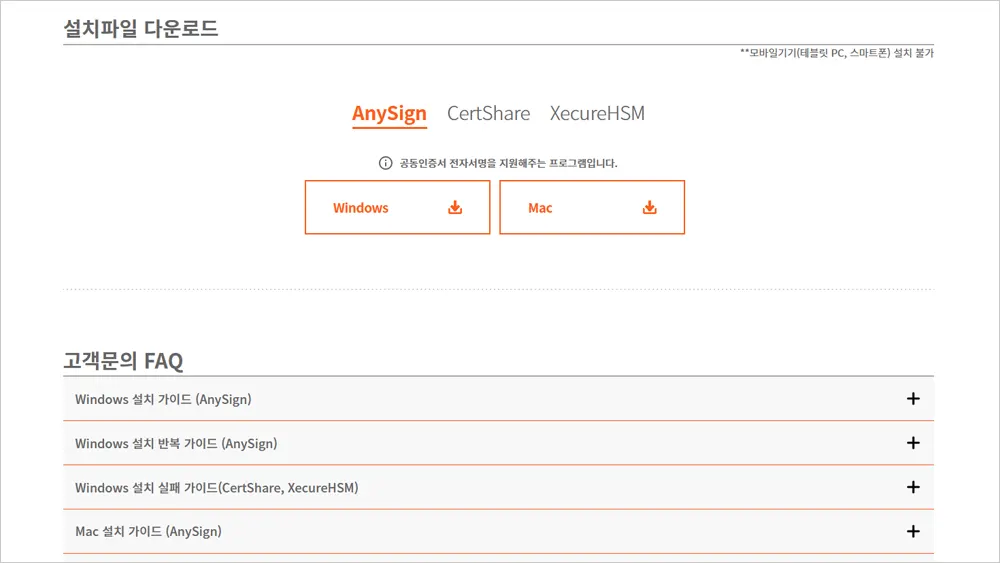
Task: Open FAQ 'Windows 설치 실패 가이드(CertShare, XecureHSM)'
Action: pos(498,487)
